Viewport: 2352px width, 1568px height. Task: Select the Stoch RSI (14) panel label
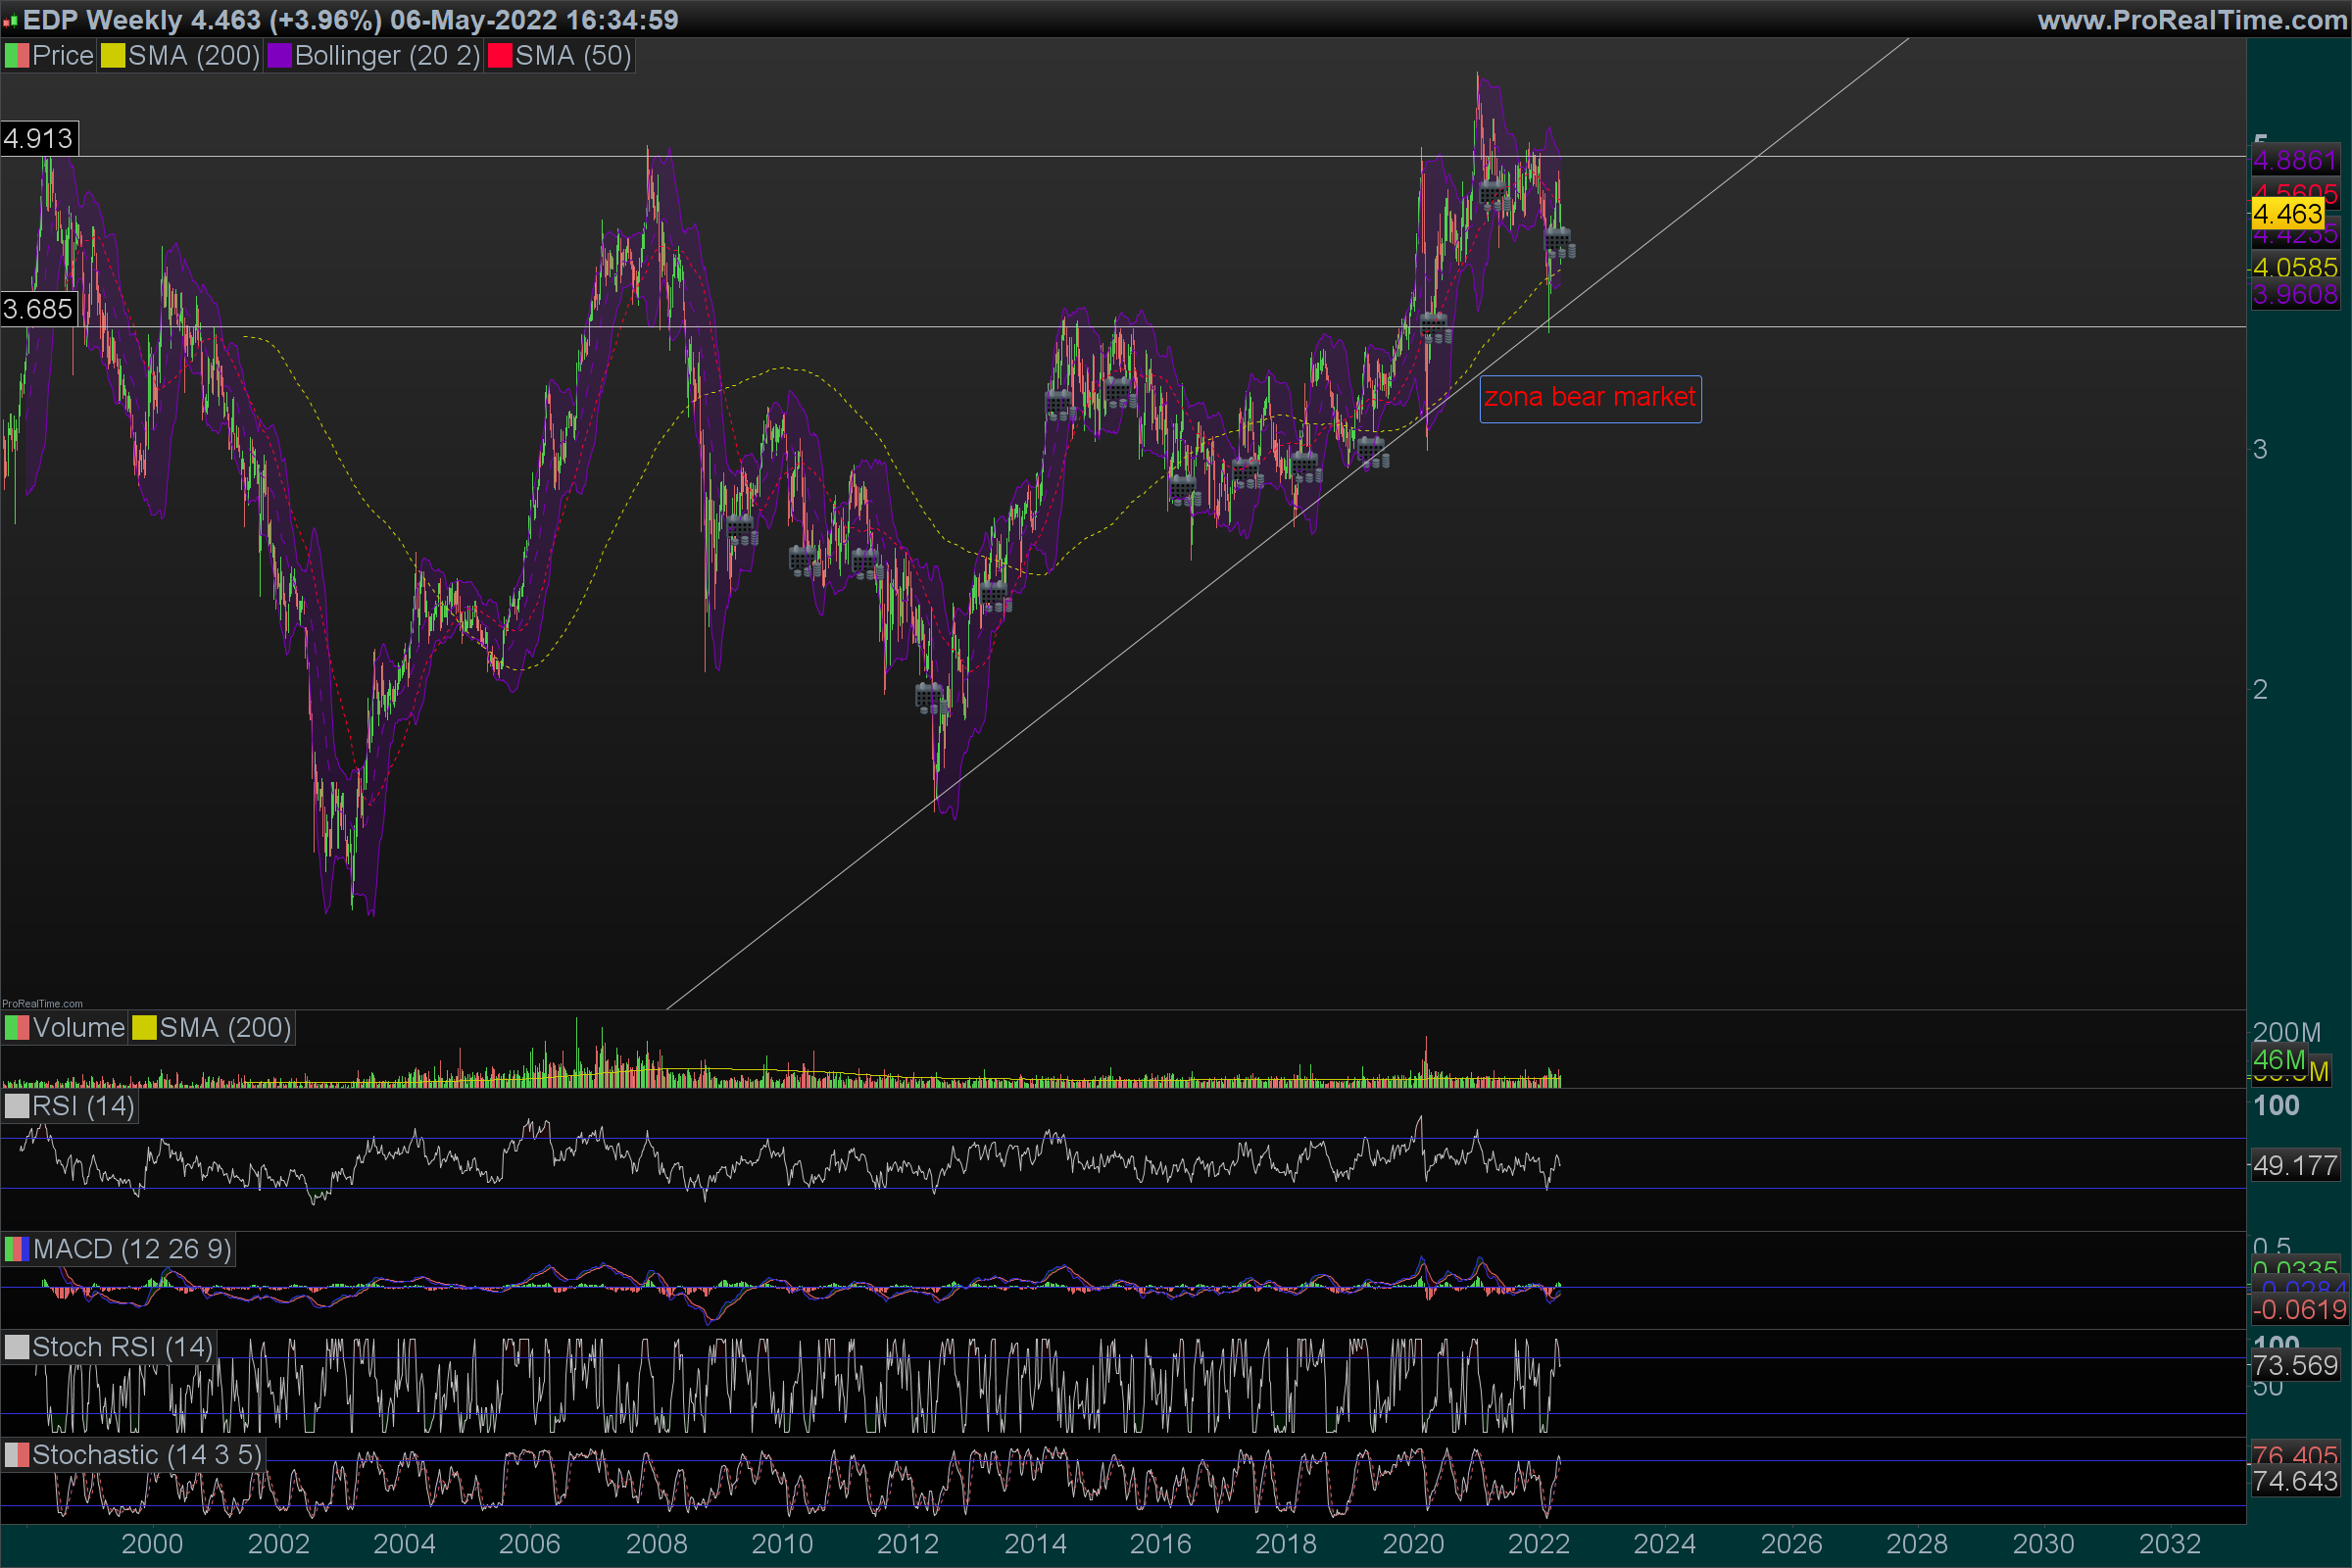point(122,1347)
